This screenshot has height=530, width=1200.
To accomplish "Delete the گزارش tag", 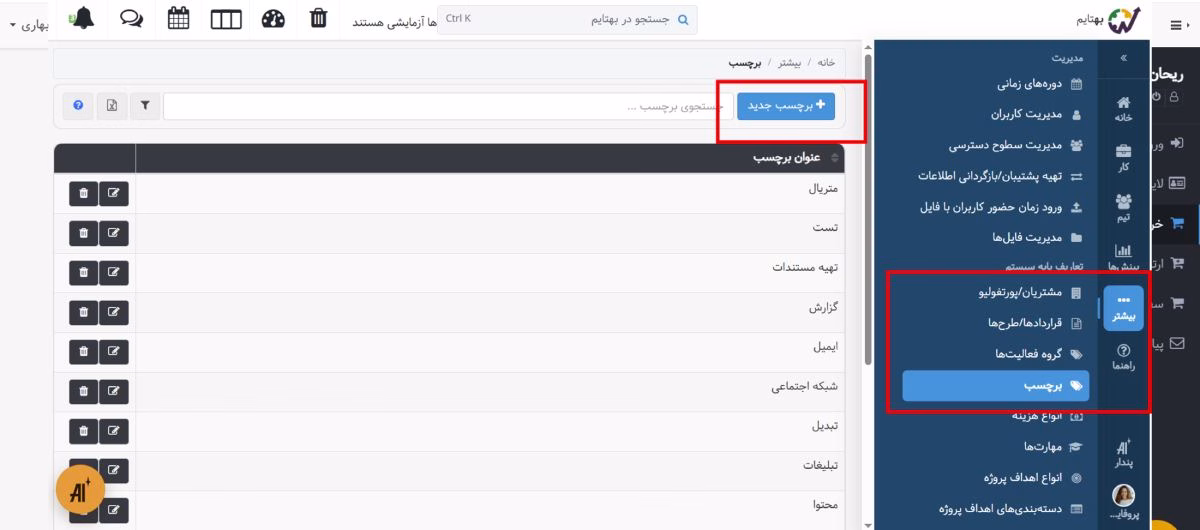I will [83, 312].
